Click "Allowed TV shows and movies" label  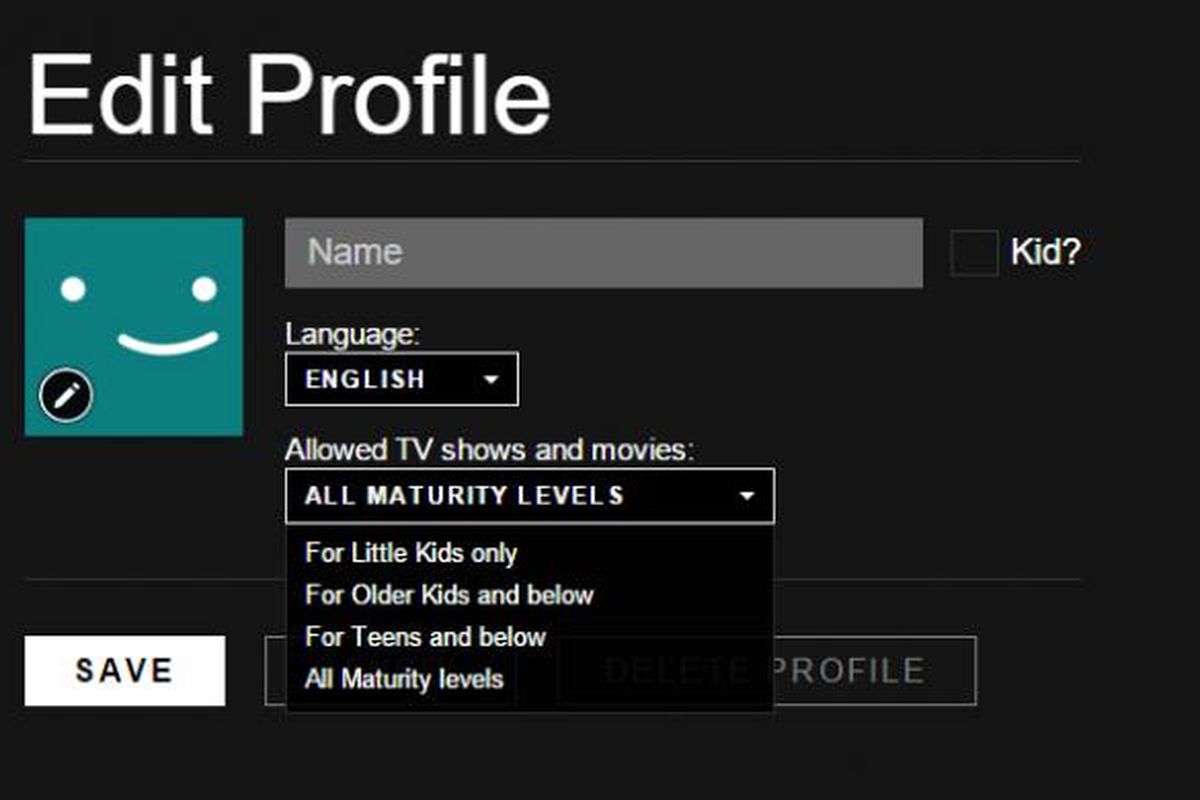pyautogui.click(x=489, y=450)
